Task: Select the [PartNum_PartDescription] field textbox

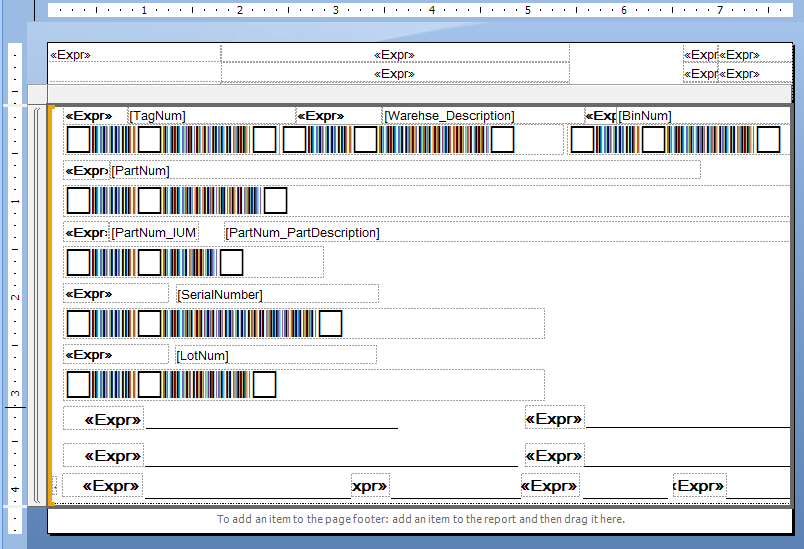Action: pyautogui.click(x=507, y=233)
